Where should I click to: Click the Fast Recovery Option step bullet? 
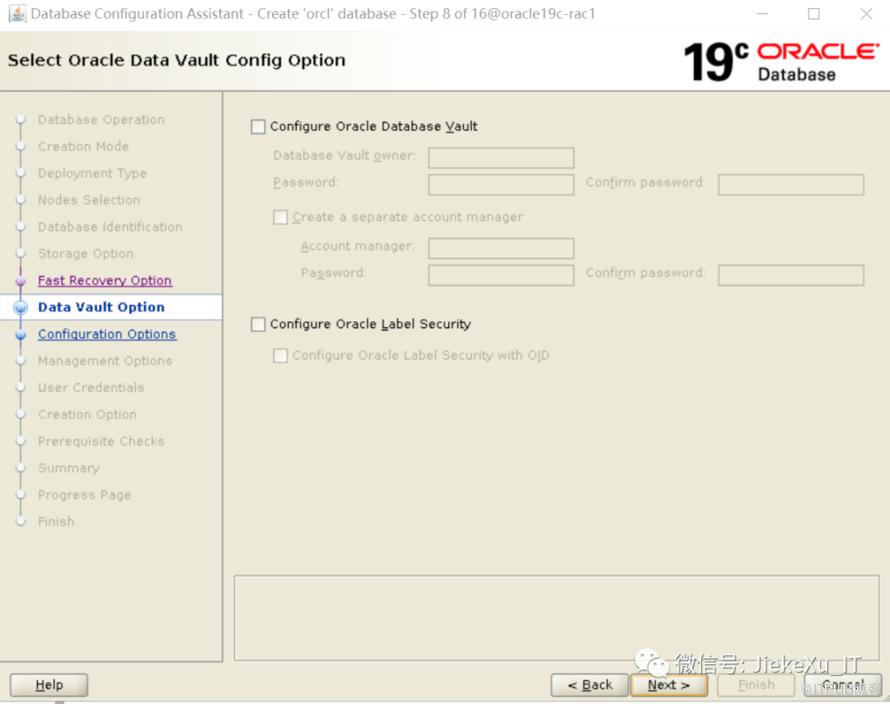tap(21, 281)
